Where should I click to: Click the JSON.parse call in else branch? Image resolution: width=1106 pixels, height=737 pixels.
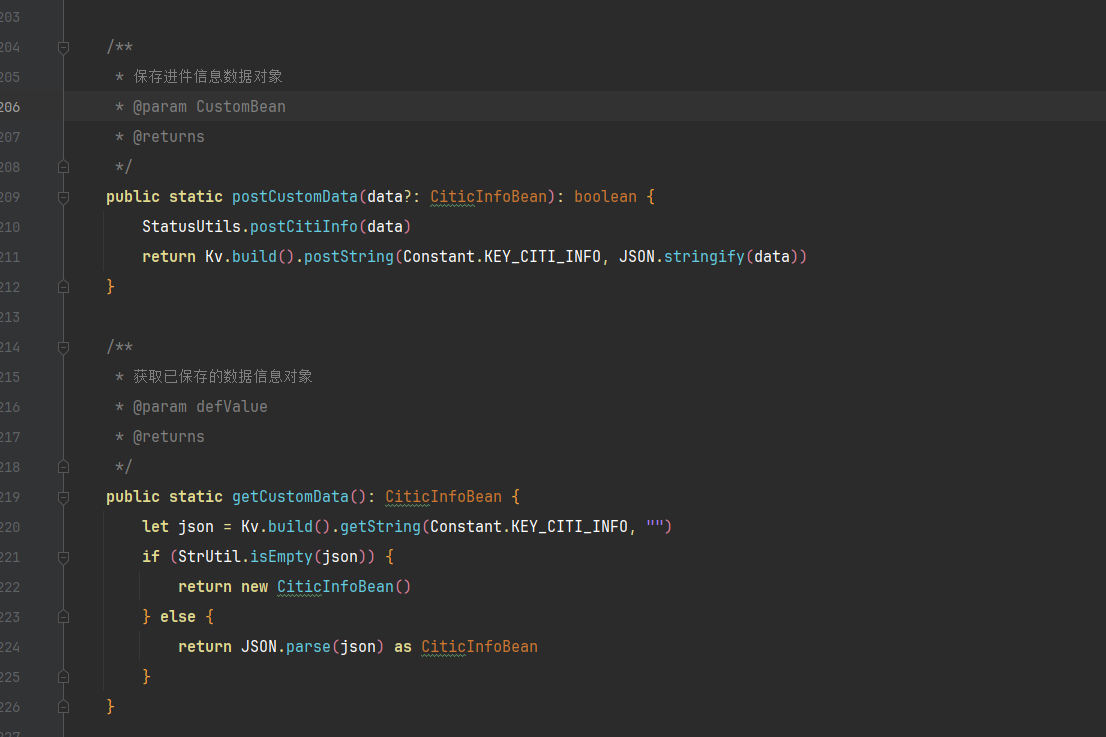pyautogui.click(x=309, y=647)
